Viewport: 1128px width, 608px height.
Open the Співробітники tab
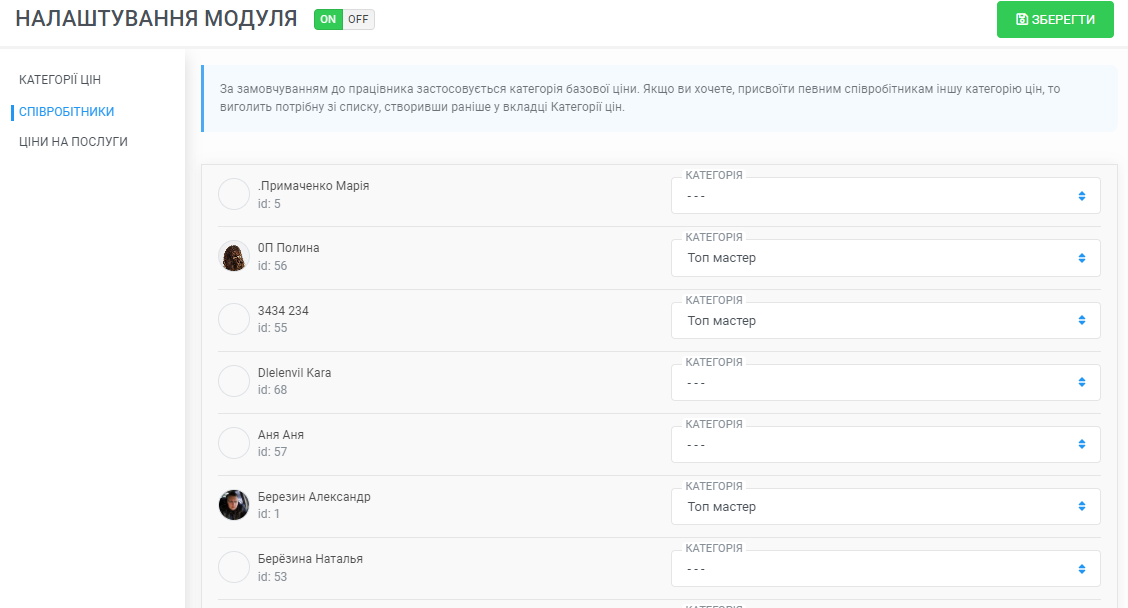pyautogui.click(x=66, y=112)
